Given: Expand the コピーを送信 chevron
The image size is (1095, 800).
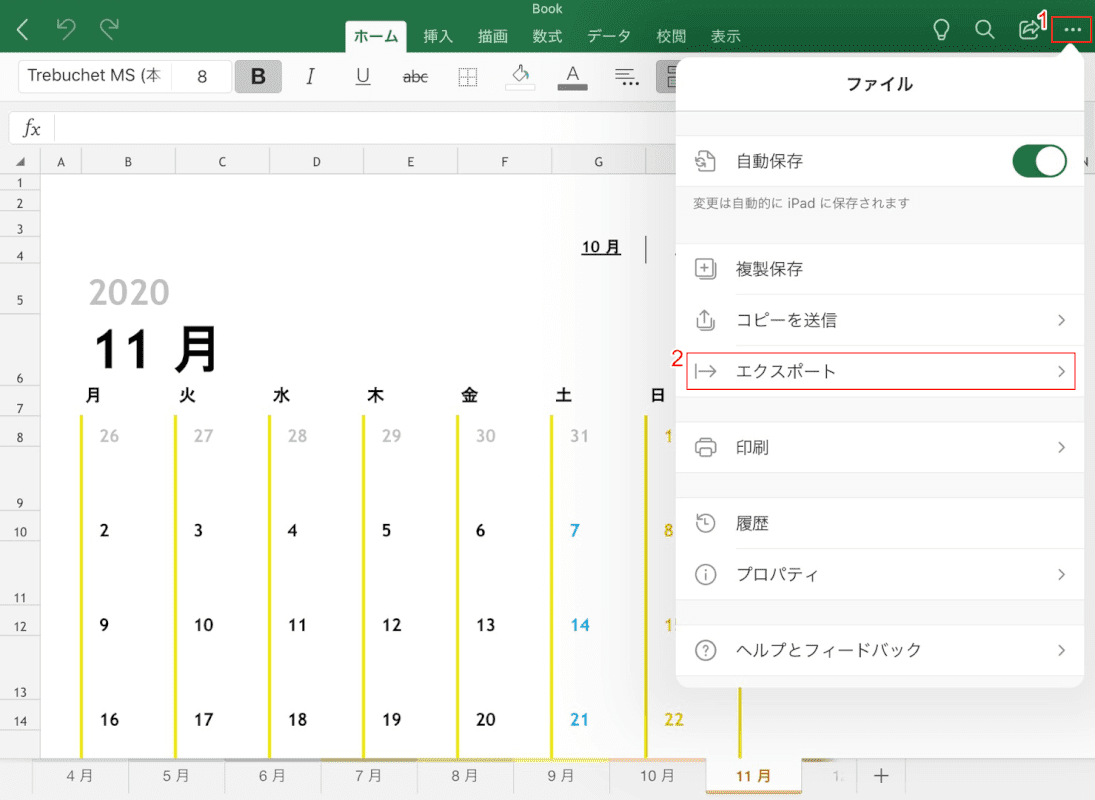Looking at the screenshot, I should (1061, 320).
